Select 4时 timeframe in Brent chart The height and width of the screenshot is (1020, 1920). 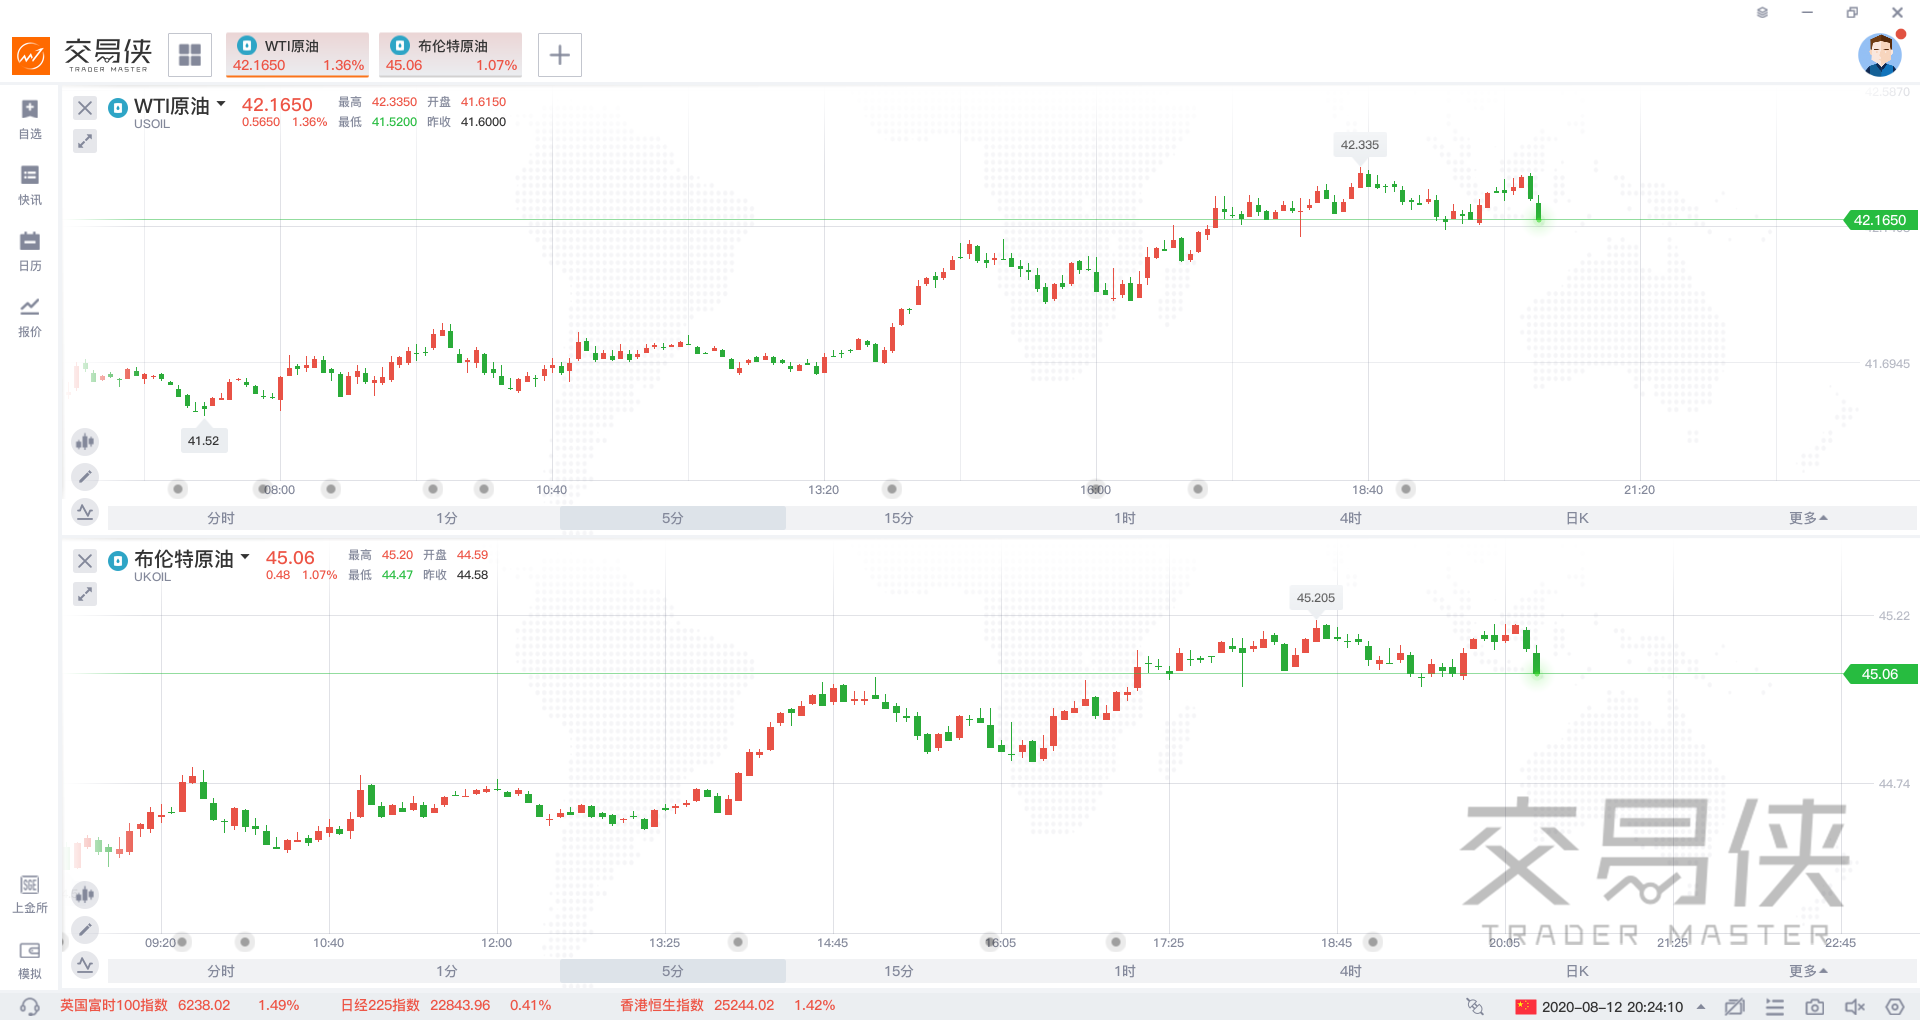[1351, 971]
